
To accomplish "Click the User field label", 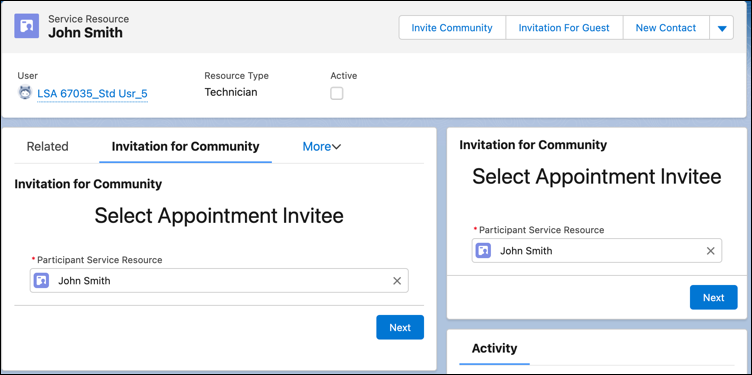I will tap(27, 76).
